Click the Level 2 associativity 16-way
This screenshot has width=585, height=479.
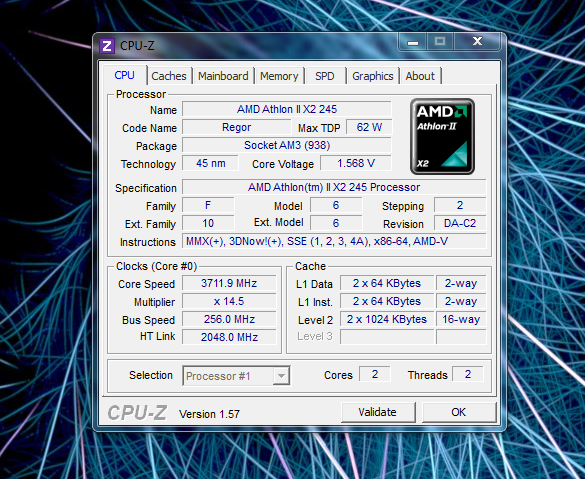461,319
